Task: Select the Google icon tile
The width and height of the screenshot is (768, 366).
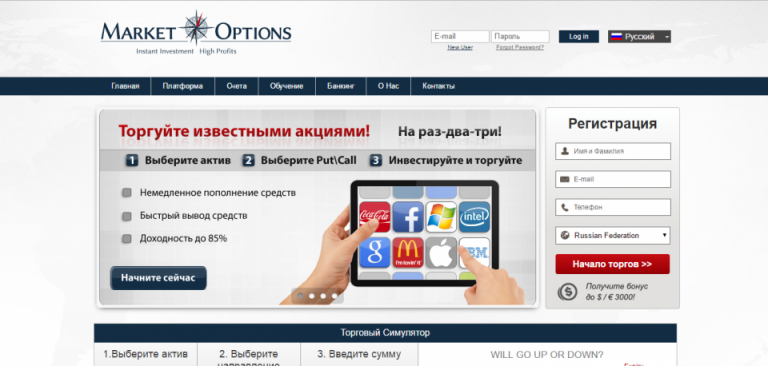Action: click(x=375, y=252)
